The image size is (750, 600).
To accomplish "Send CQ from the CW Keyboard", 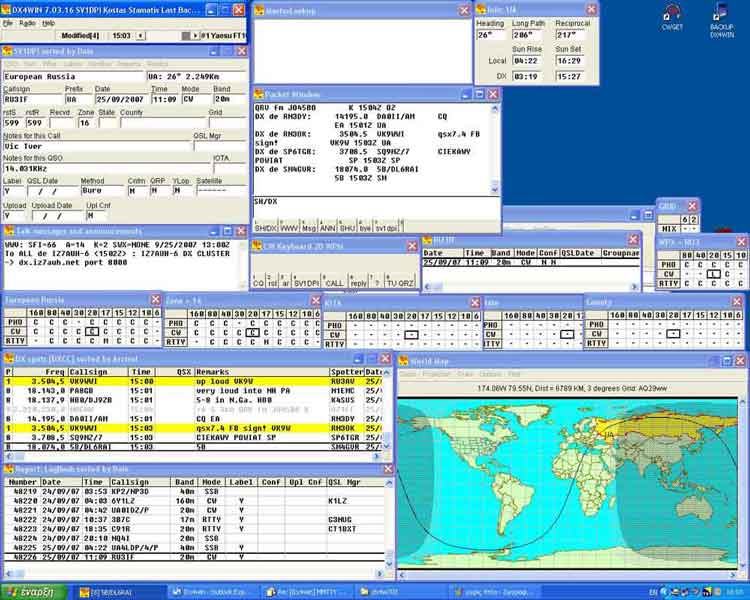I will click(259, 283).
